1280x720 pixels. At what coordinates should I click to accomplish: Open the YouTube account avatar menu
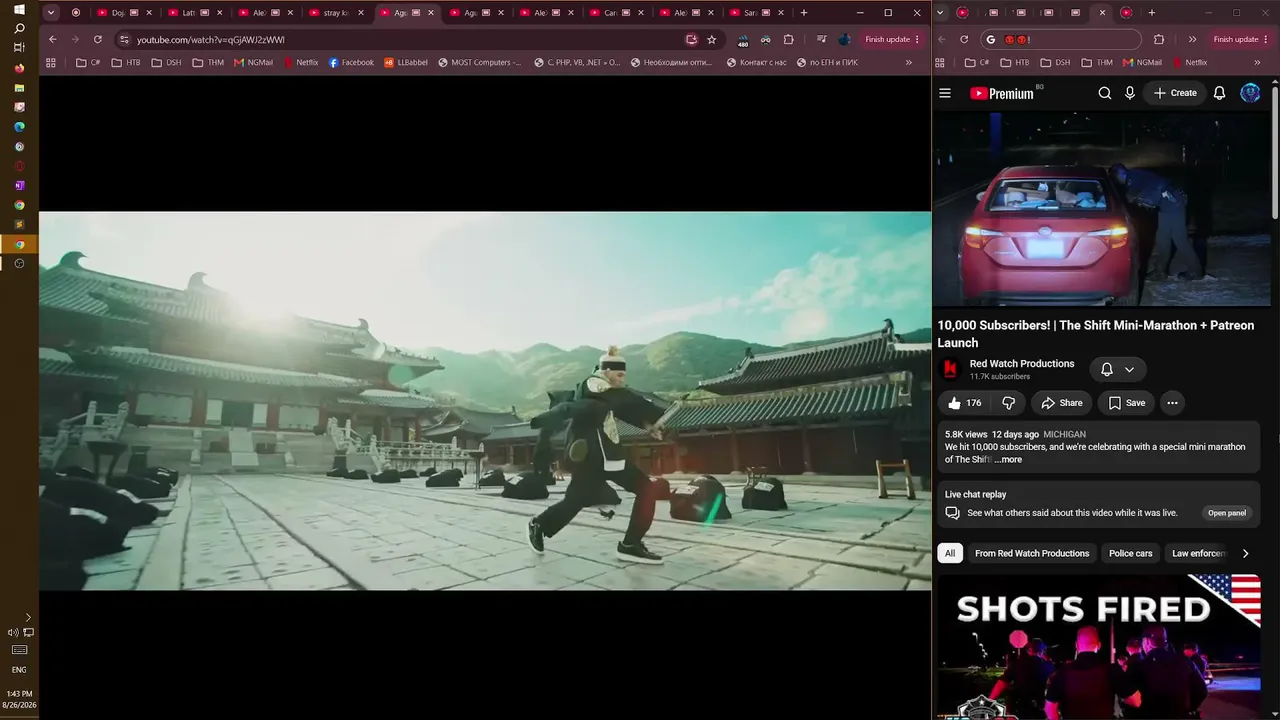pyautogui.click(x=1250, y=93)
